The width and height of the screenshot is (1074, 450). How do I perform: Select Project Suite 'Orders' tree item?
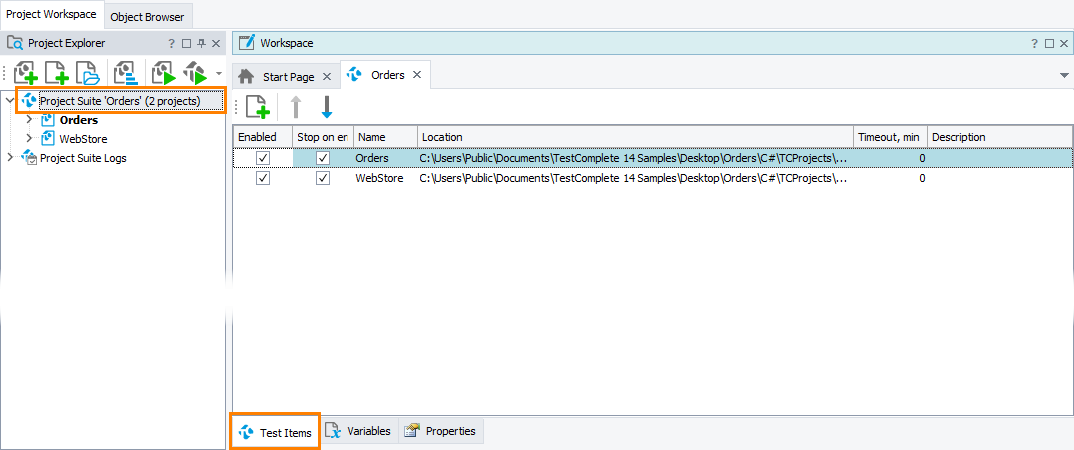click(121, 101)
